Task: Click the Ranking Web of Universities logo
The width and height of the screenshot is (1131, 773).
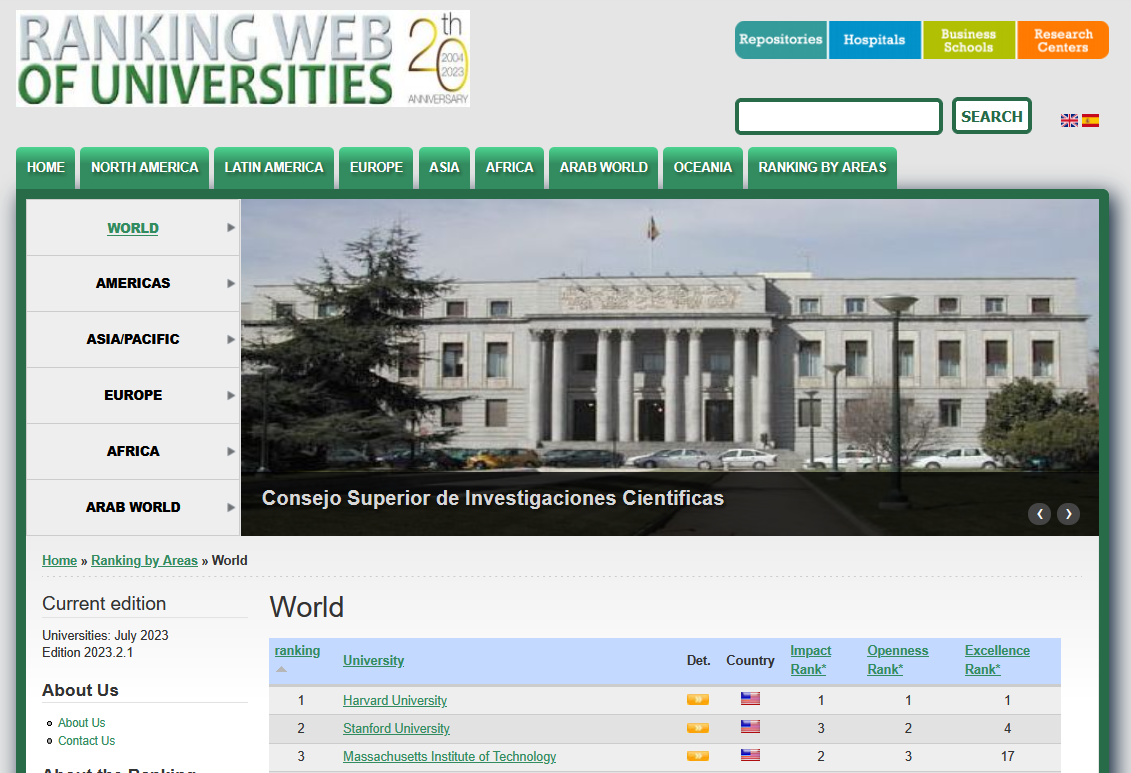Action: click(242, 58)
